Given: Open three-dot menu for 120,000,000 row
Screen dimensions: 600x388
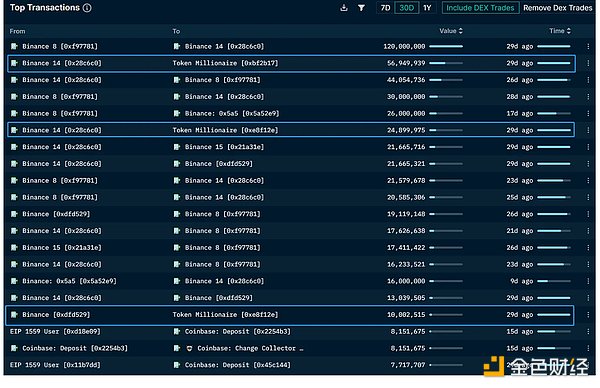Looking at the screenshot, I should click(588, 46).
